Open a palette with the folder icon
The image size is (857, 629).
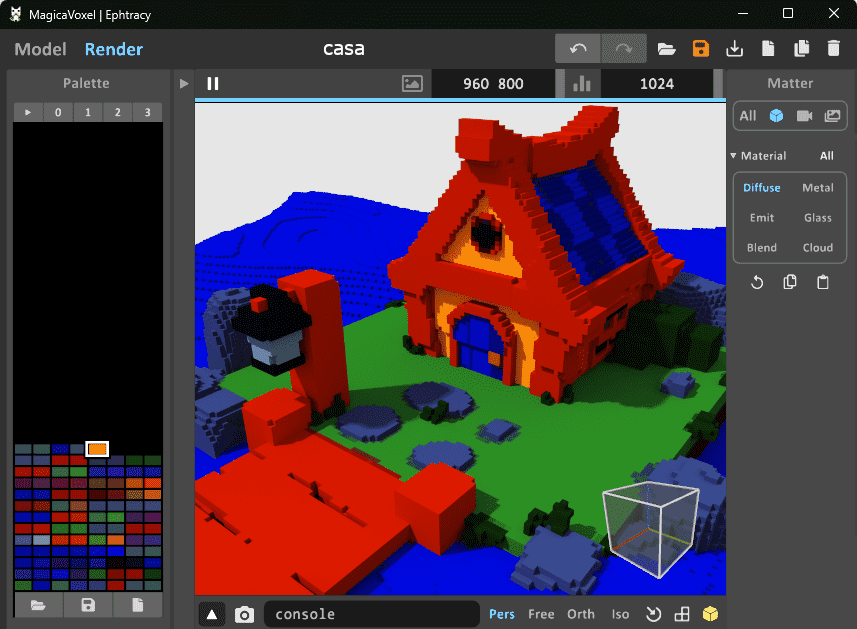pos(38,605)
